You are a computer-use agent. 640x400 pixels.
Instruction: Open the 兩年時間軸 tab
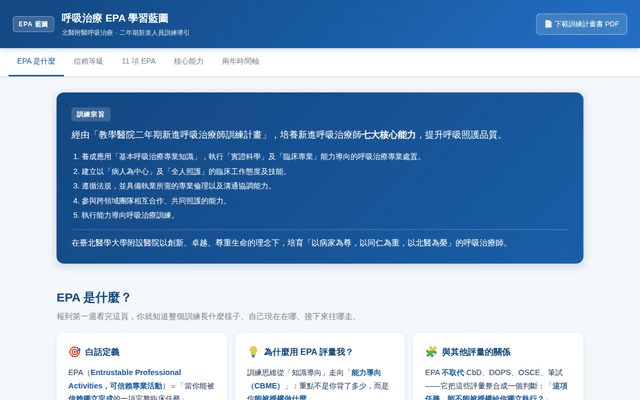pyautogui.click(x=240, y=62)
